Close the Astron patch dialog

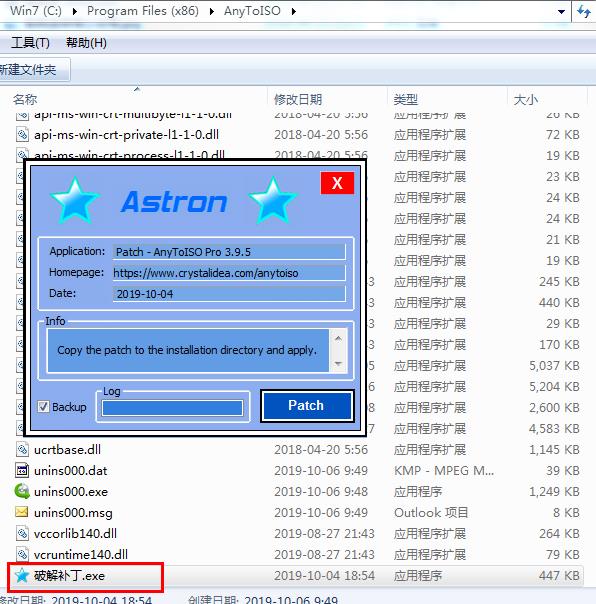point(337,183)
